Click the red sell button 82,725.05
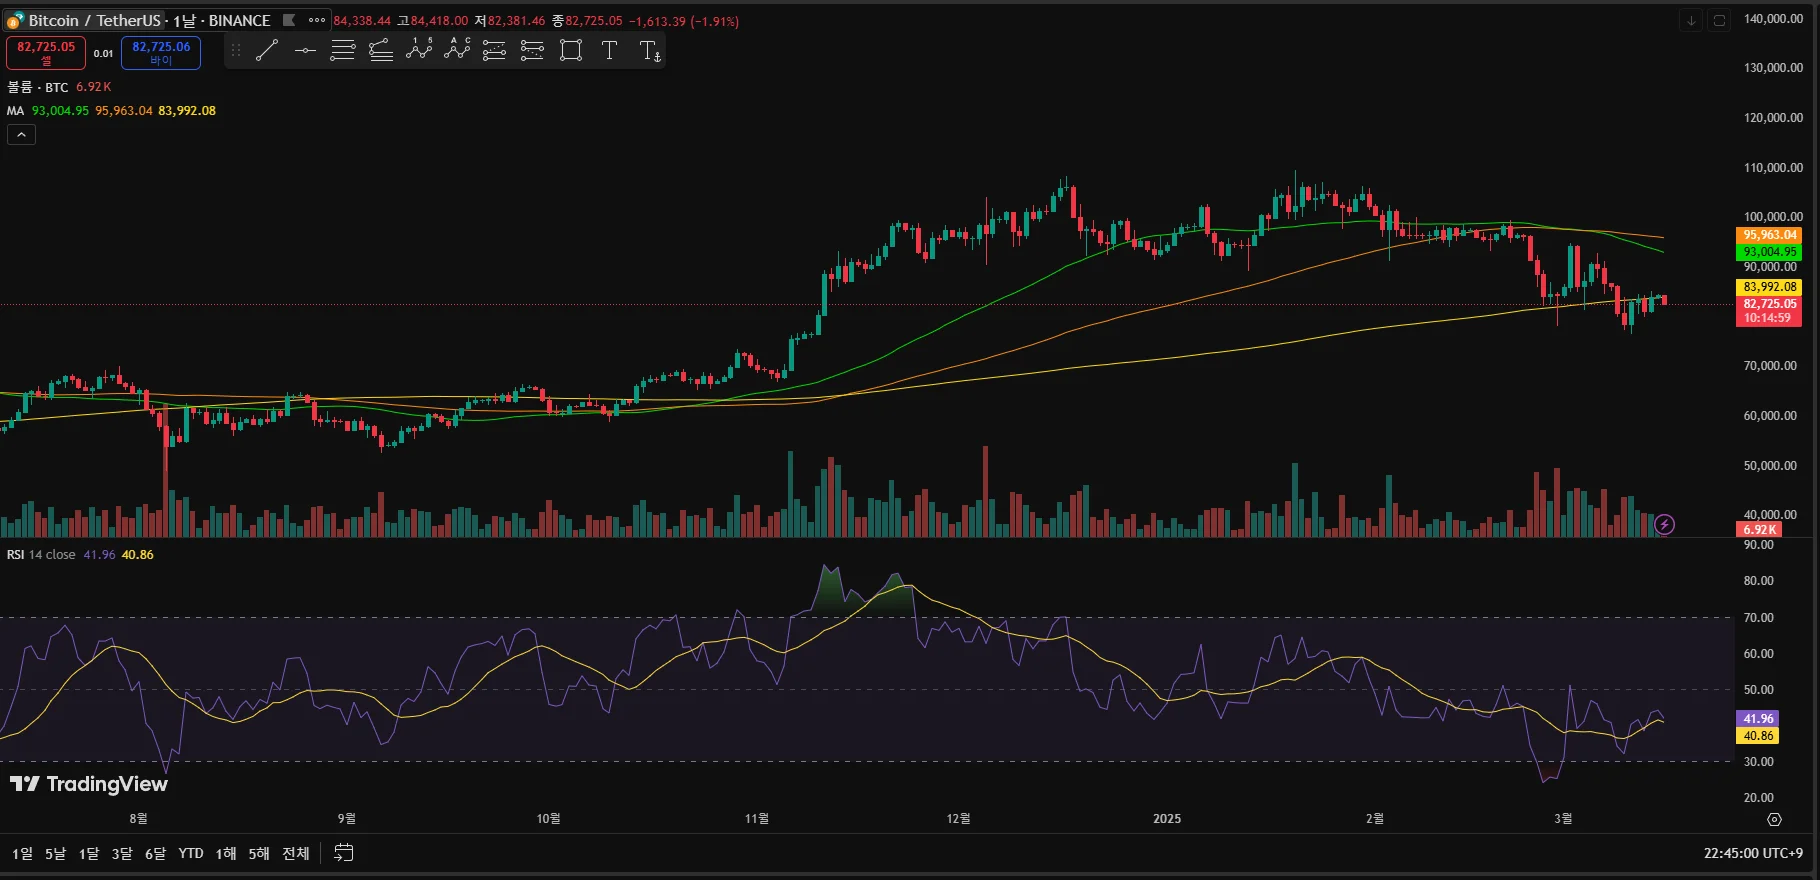This screenshot has height=880, width=1820. (x=46, y=52)
